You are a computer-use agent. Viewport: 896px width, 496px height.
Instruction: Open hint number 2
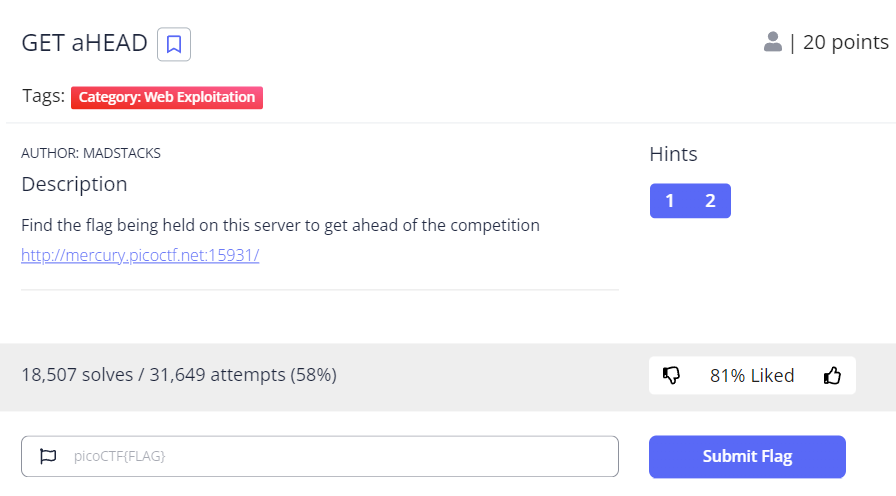pyautogui.click(x=710, y=201)
